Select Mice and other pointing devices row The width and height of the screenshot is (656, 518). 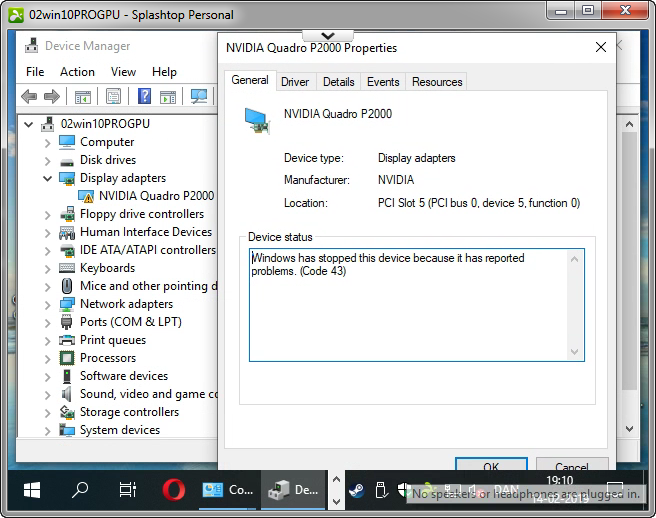click(139, 286)
